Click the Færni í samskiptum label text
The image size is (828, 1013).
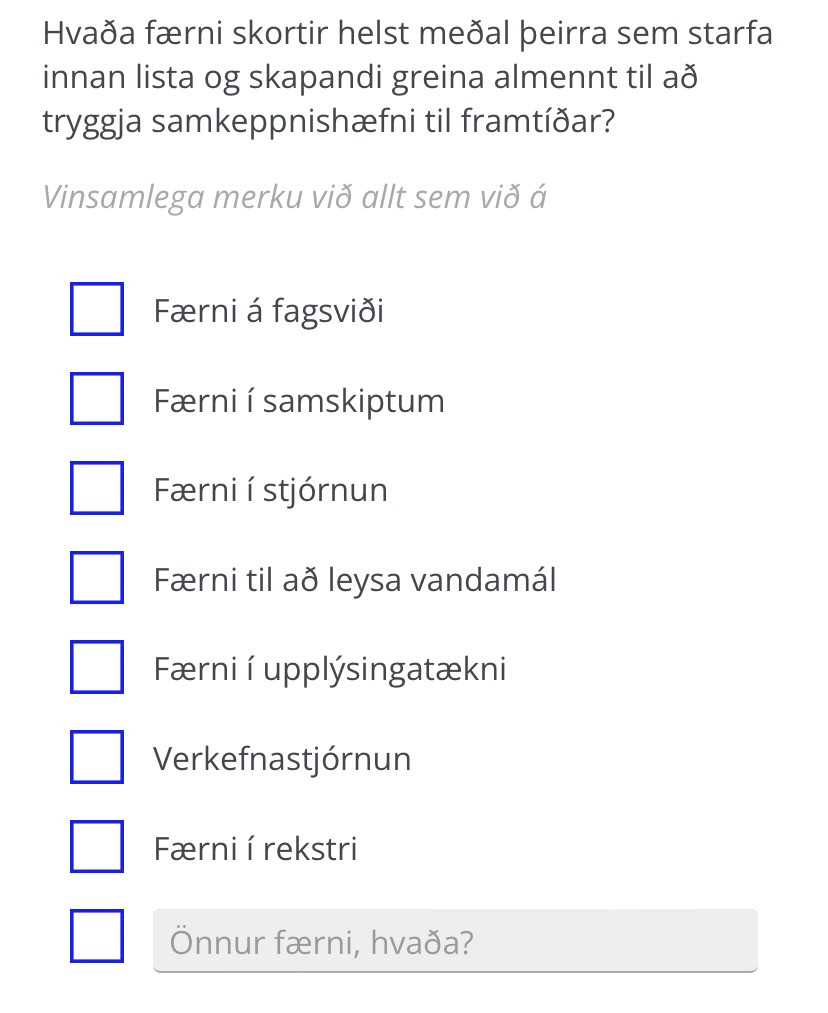pyautogui.click(x=299, y=401)
